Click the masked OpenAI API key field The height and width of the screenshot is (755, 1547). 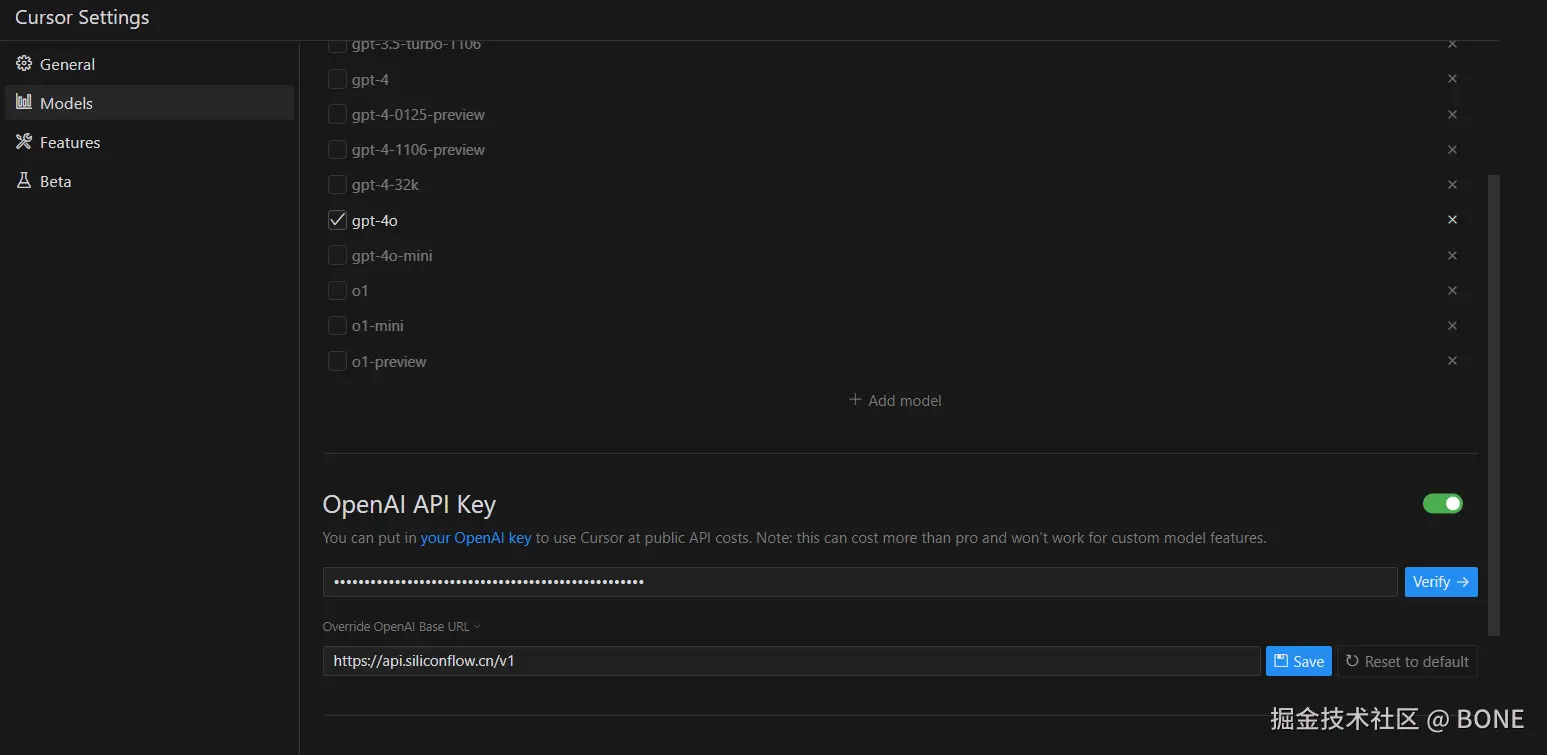860,582
